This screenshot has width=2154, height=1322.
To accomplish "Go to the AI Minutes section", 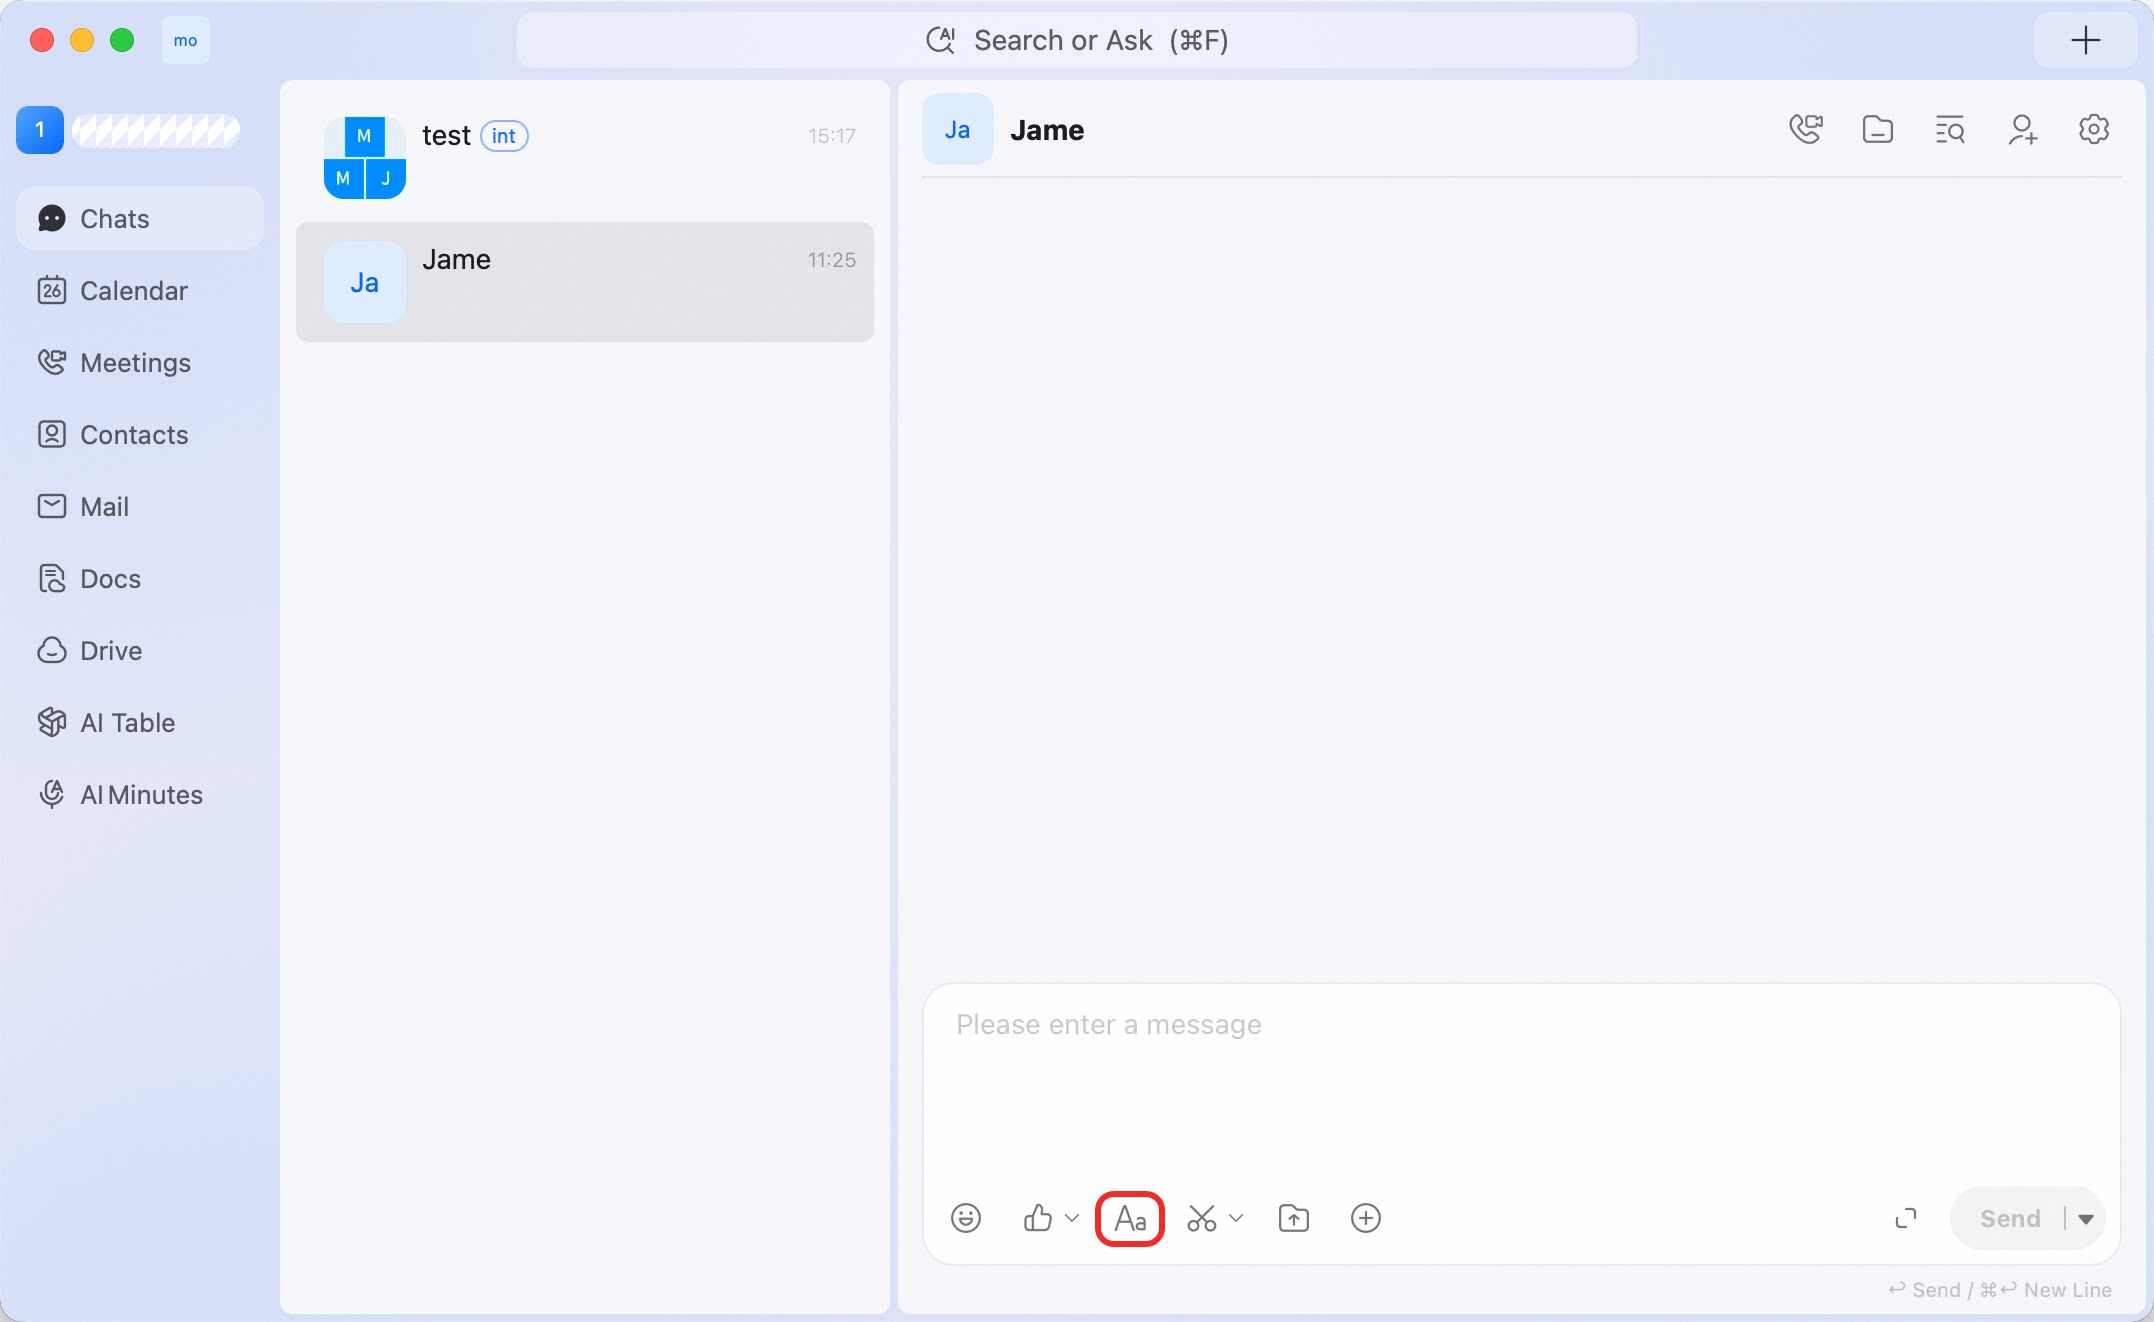I will [140, 794].
